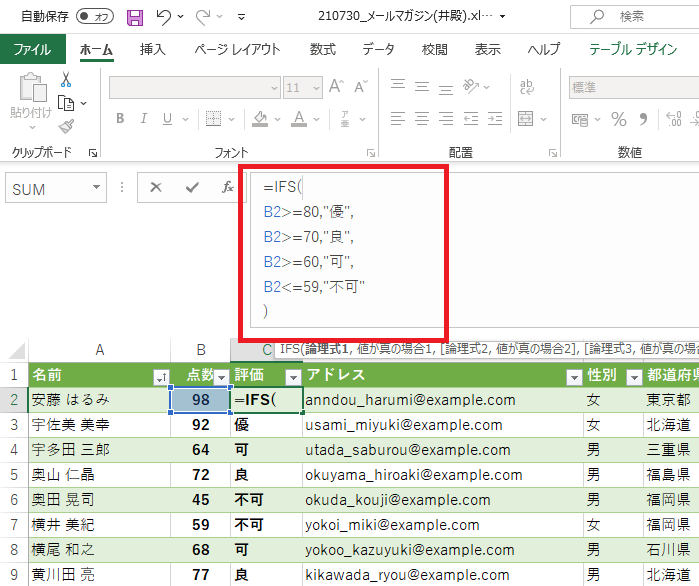Switch to the テーブル デザイン tab

click(x=633, y=49)
